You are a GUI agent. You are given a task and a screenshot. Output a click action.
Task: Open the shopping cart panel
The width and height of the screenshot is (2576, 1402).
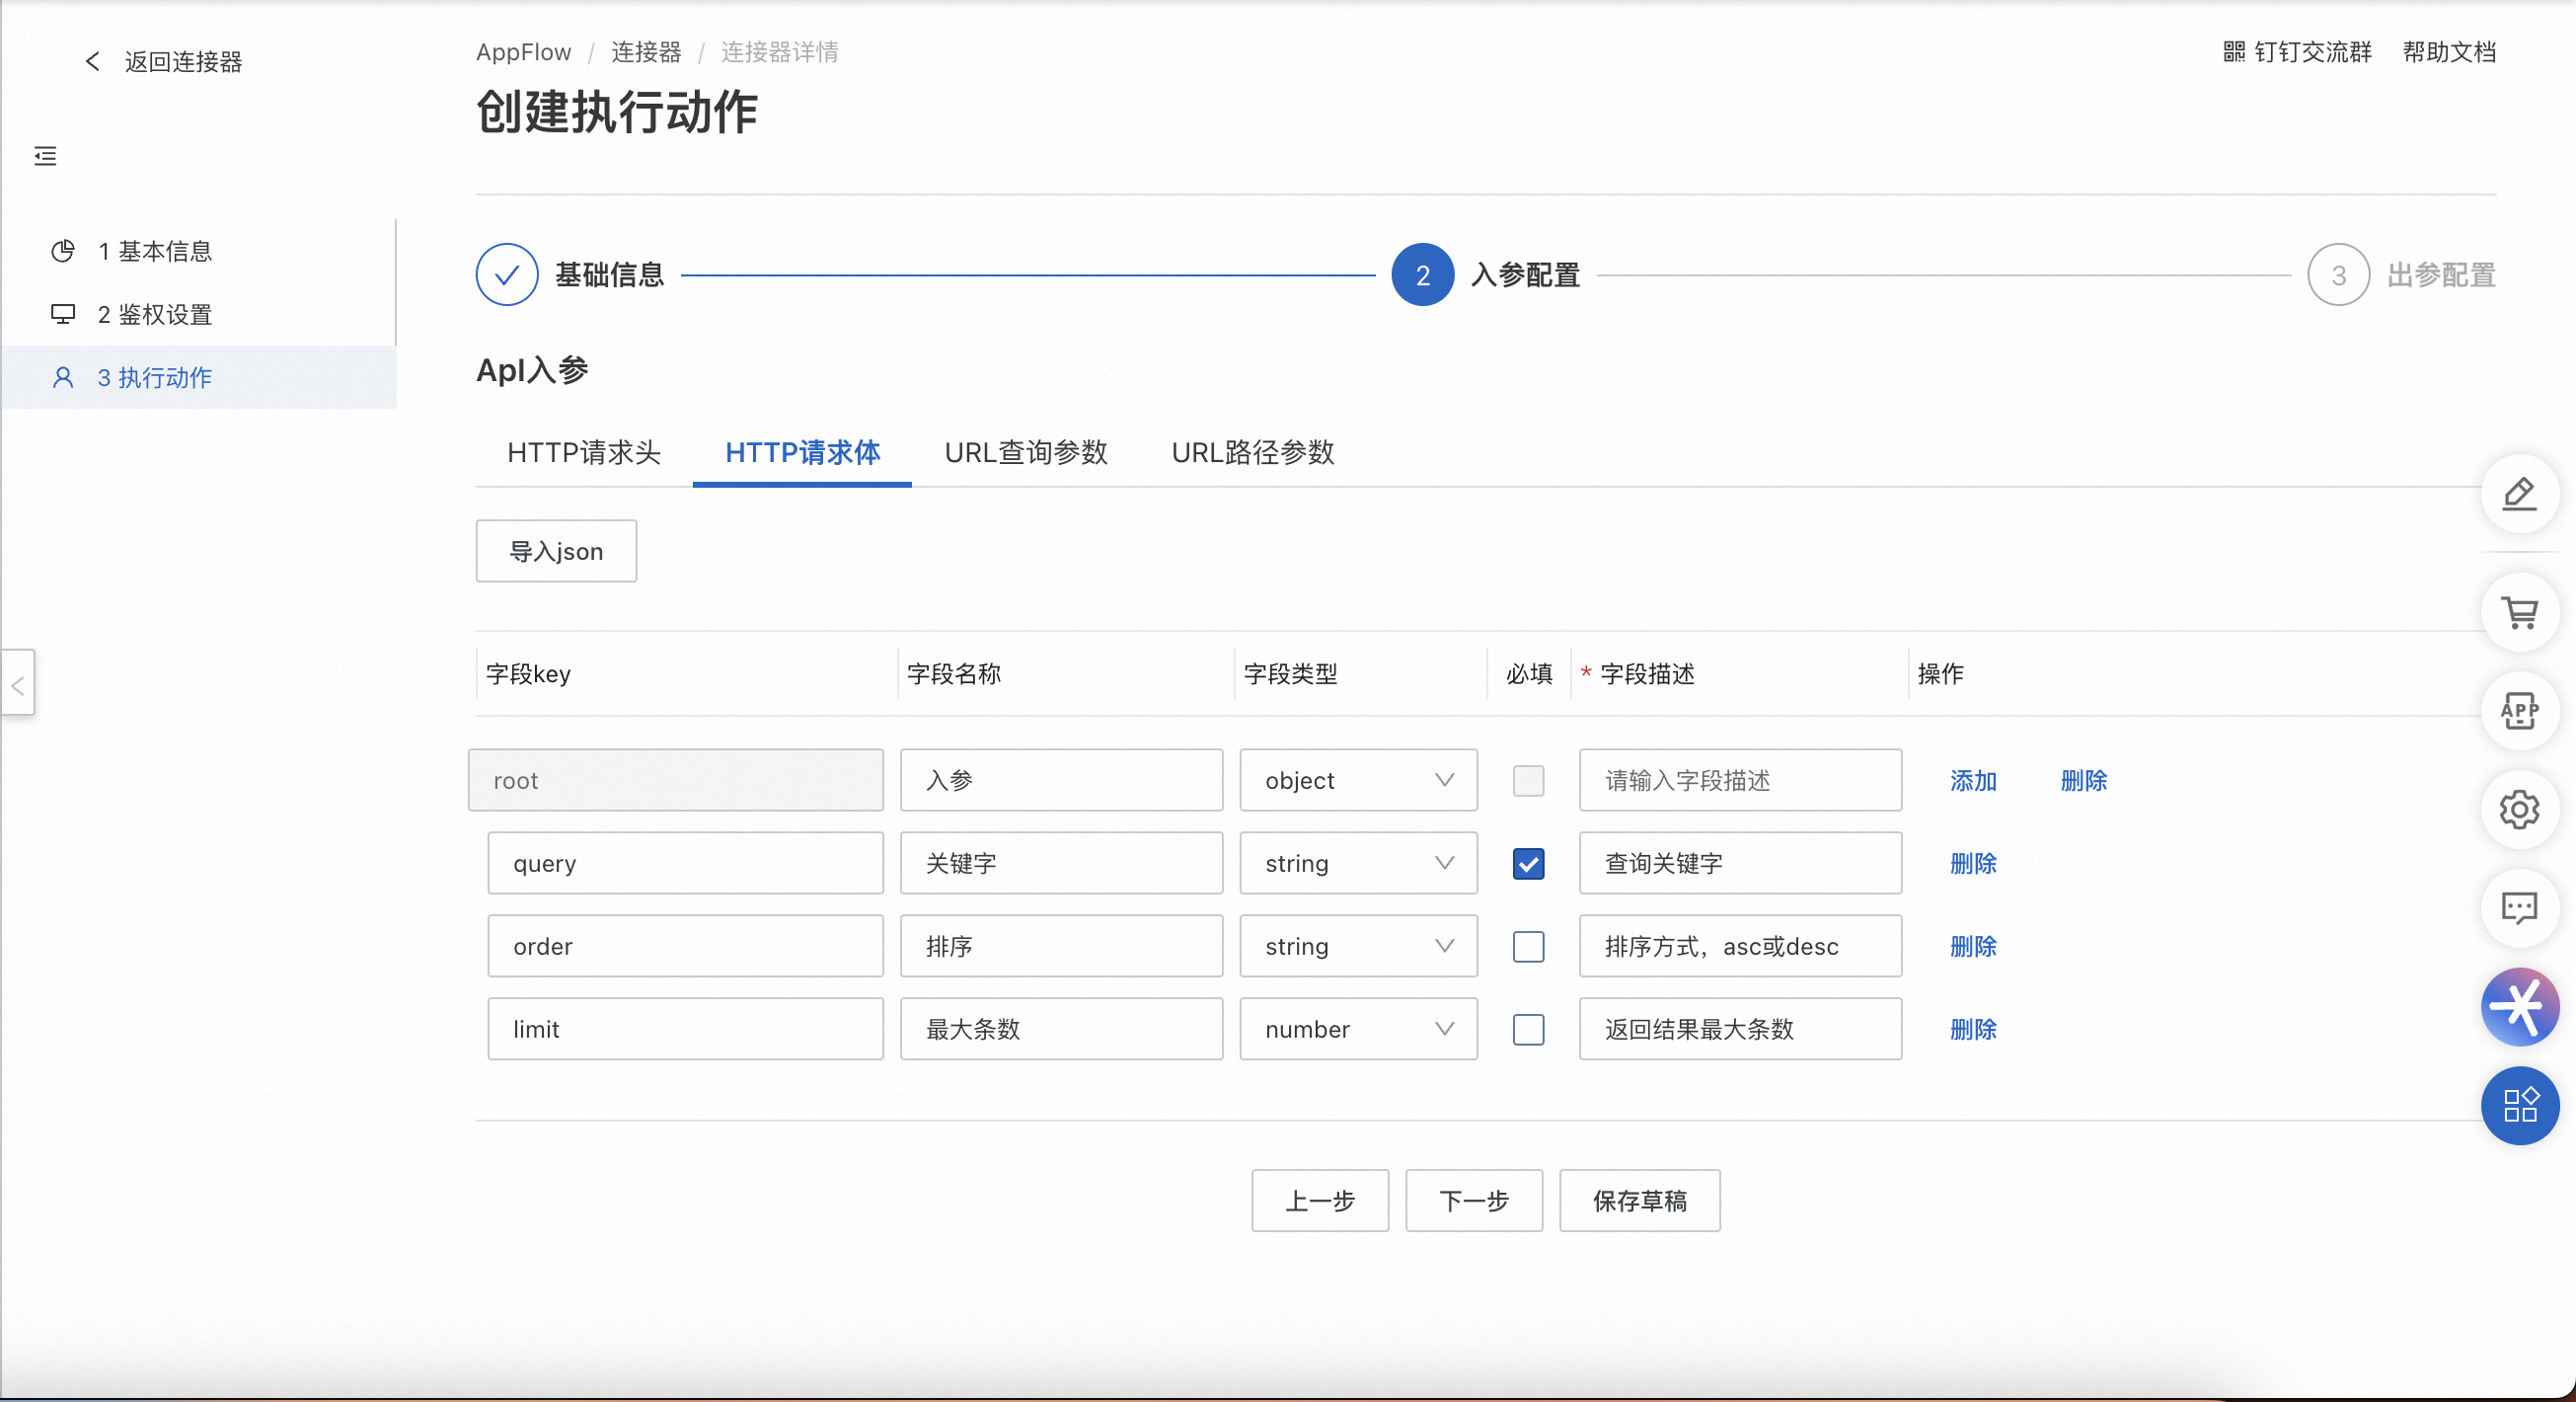pos(2519,614)
